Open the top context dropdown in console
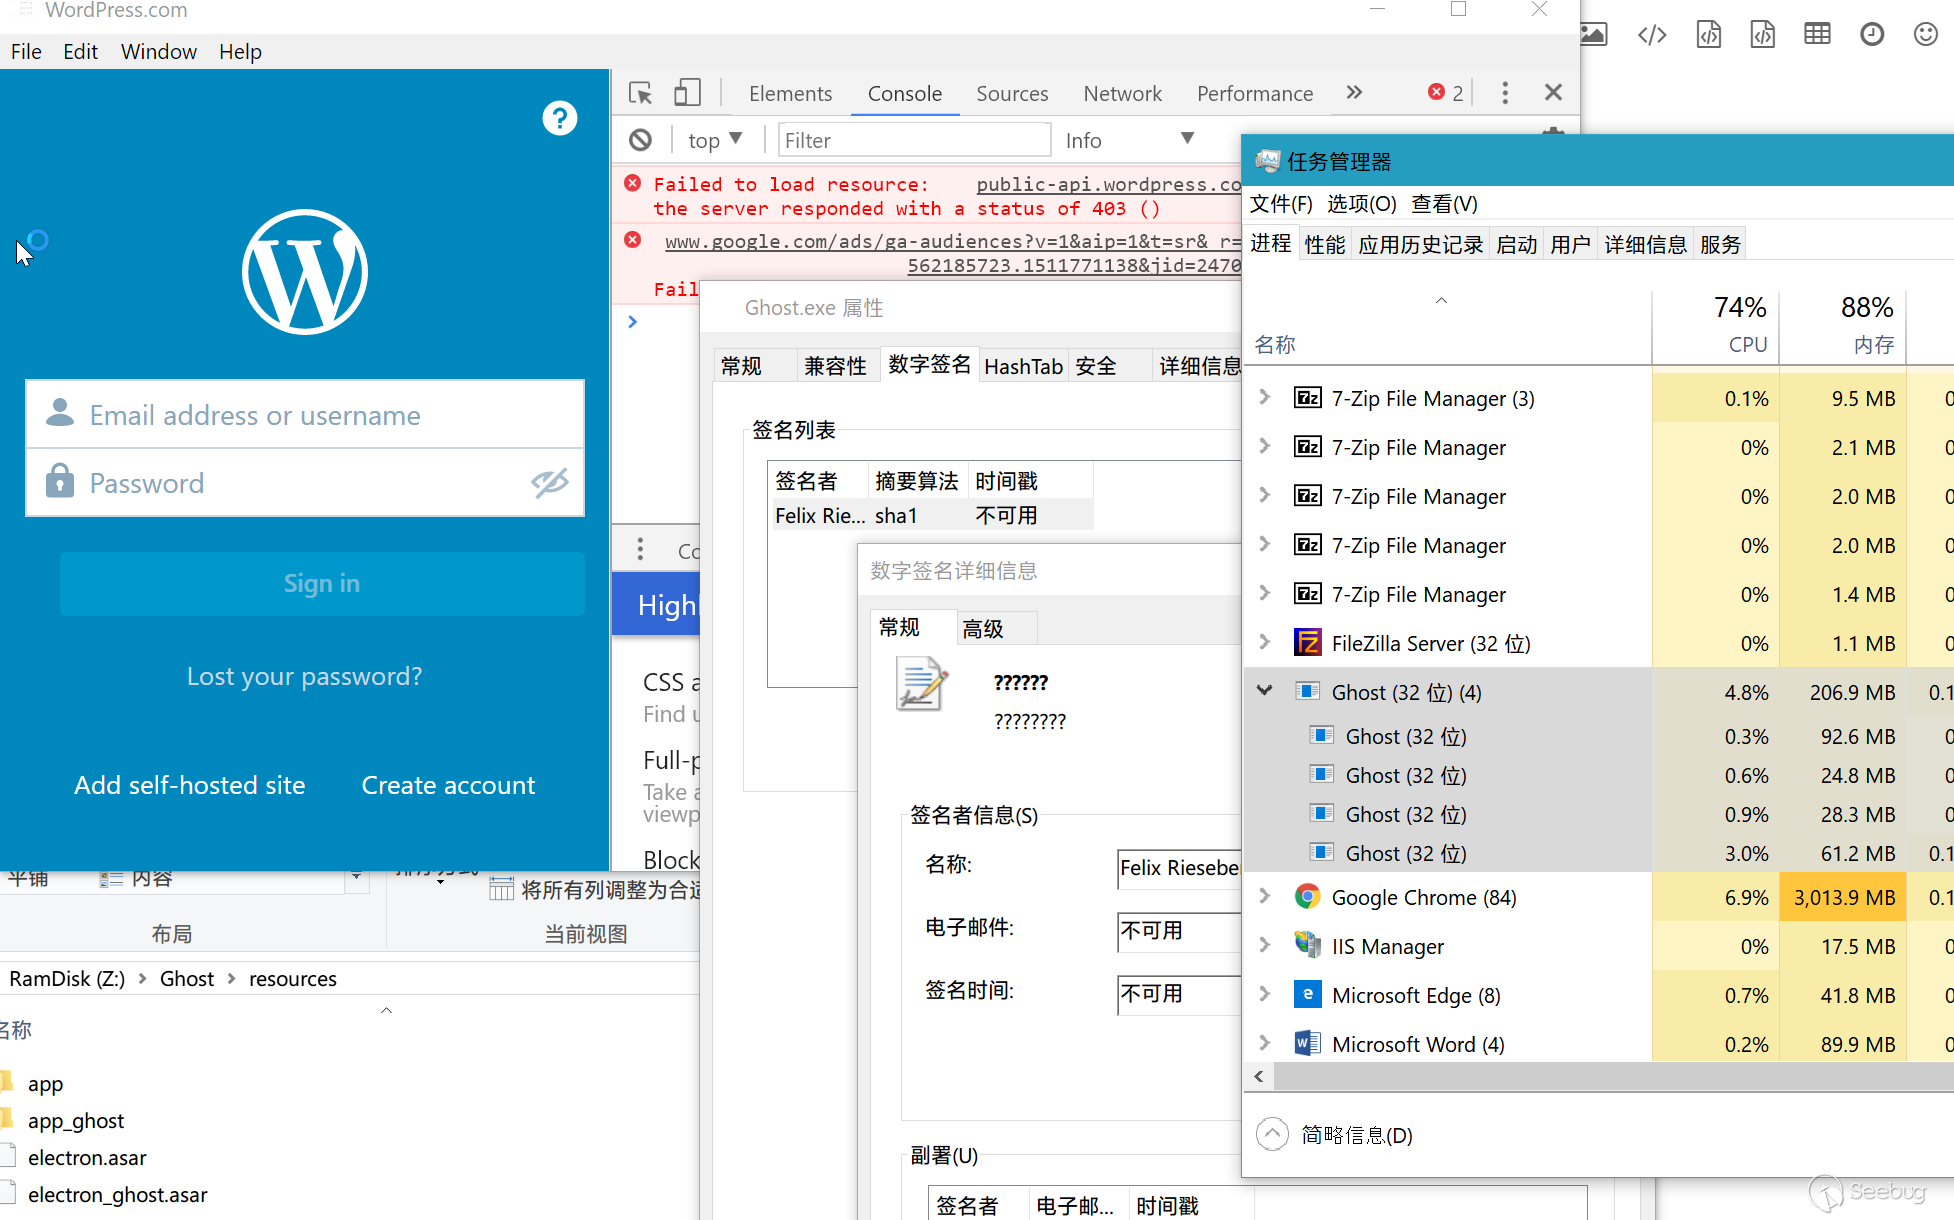 click(x=714, y=140)
